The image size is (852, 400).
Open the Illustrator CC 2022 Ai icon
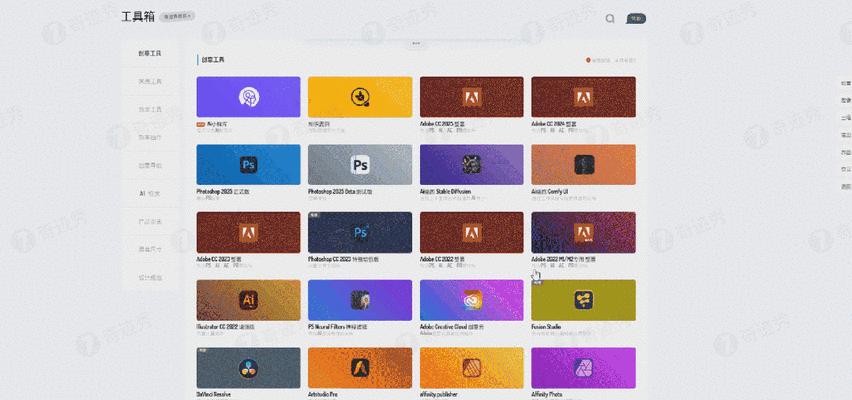249,300
